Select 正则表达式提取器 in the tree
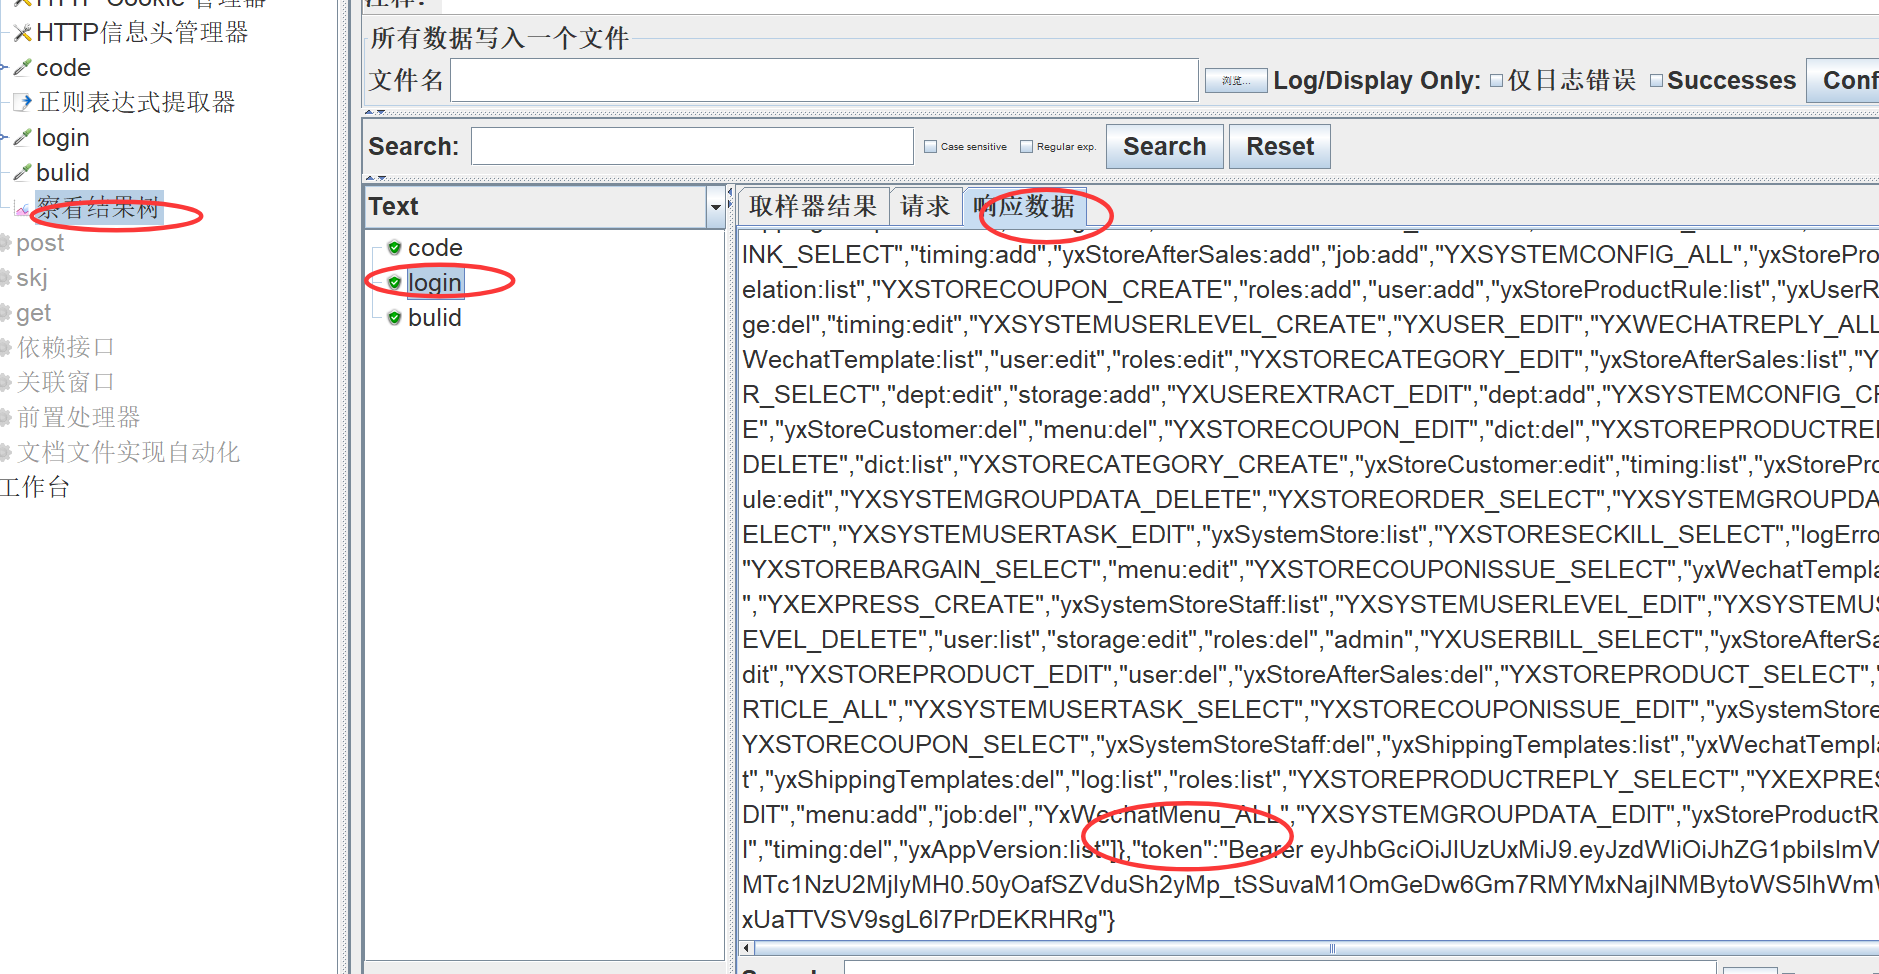Viewport: 1879px width, 974px height. tap(136, 102)
